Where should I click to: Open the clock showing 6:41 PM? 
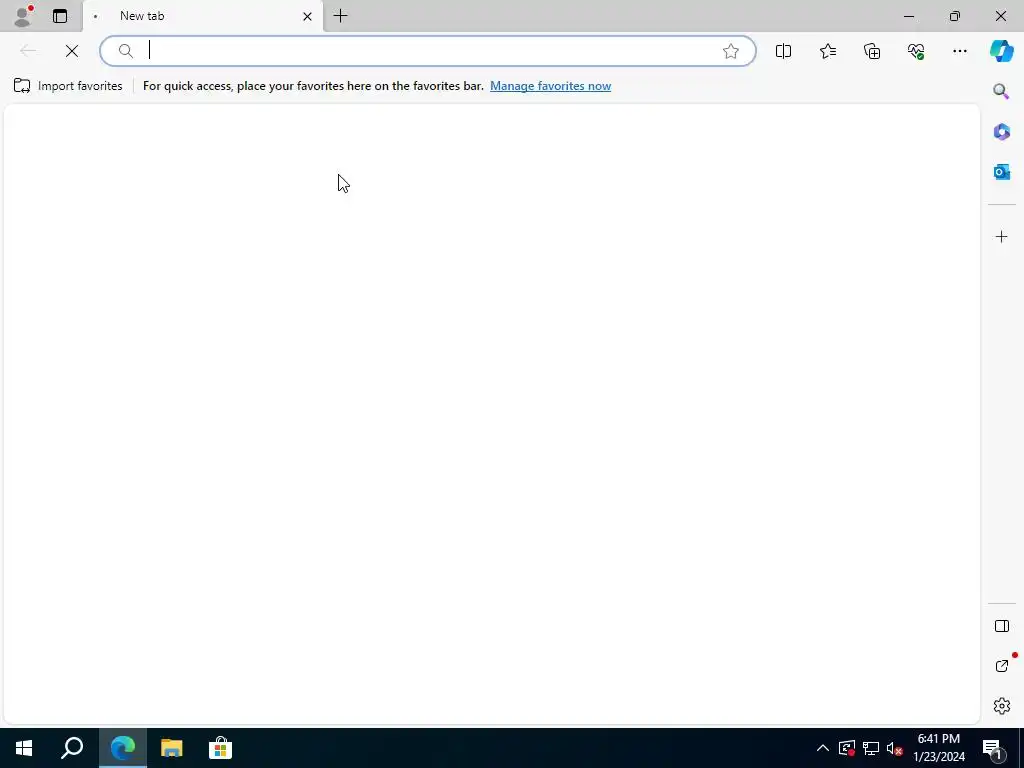click(938, 748)
